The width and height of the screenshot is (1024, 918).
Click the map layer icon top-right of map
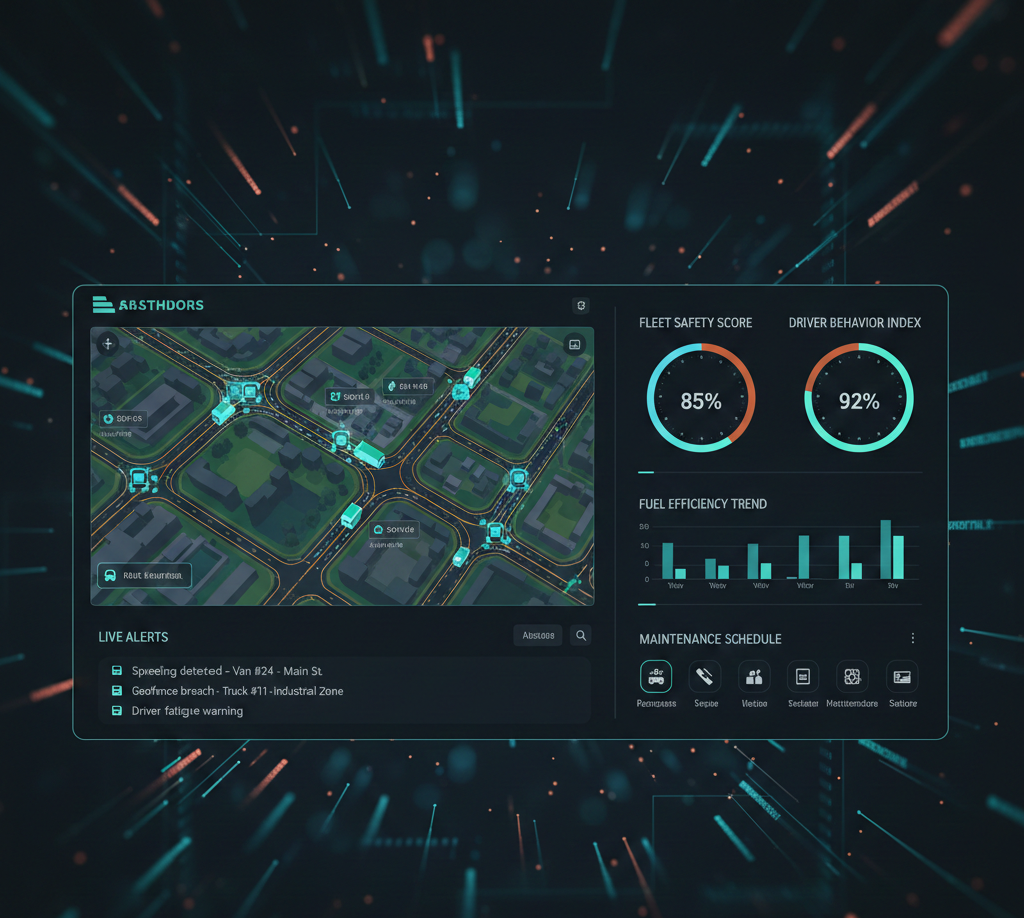click(x=574, y=344)
